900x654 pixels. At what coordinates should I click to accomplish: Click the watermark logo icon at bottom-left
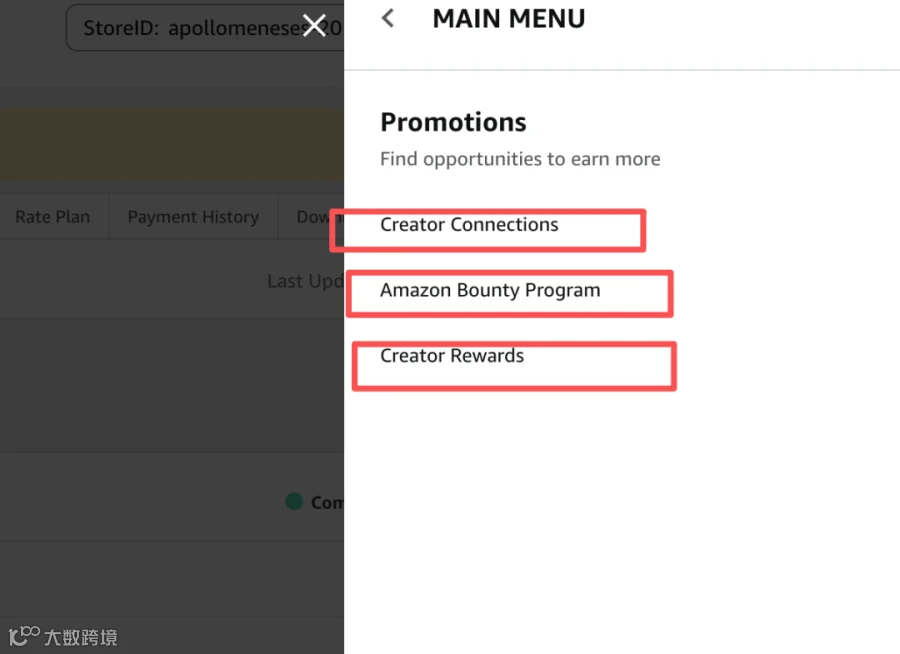(24, 636)
